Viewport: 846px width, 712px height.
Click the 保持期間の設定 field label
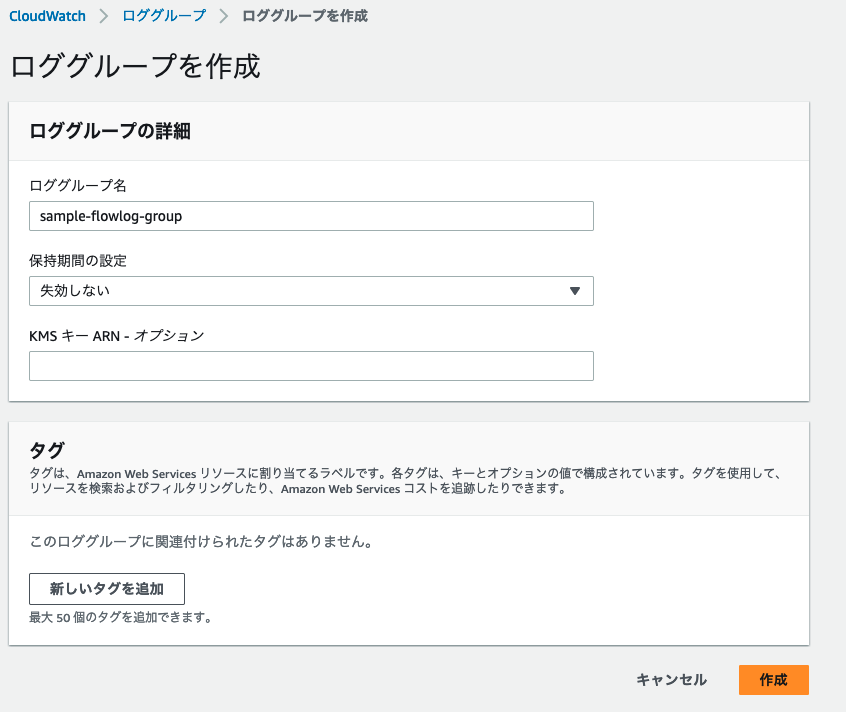click(x=78, y=260)
